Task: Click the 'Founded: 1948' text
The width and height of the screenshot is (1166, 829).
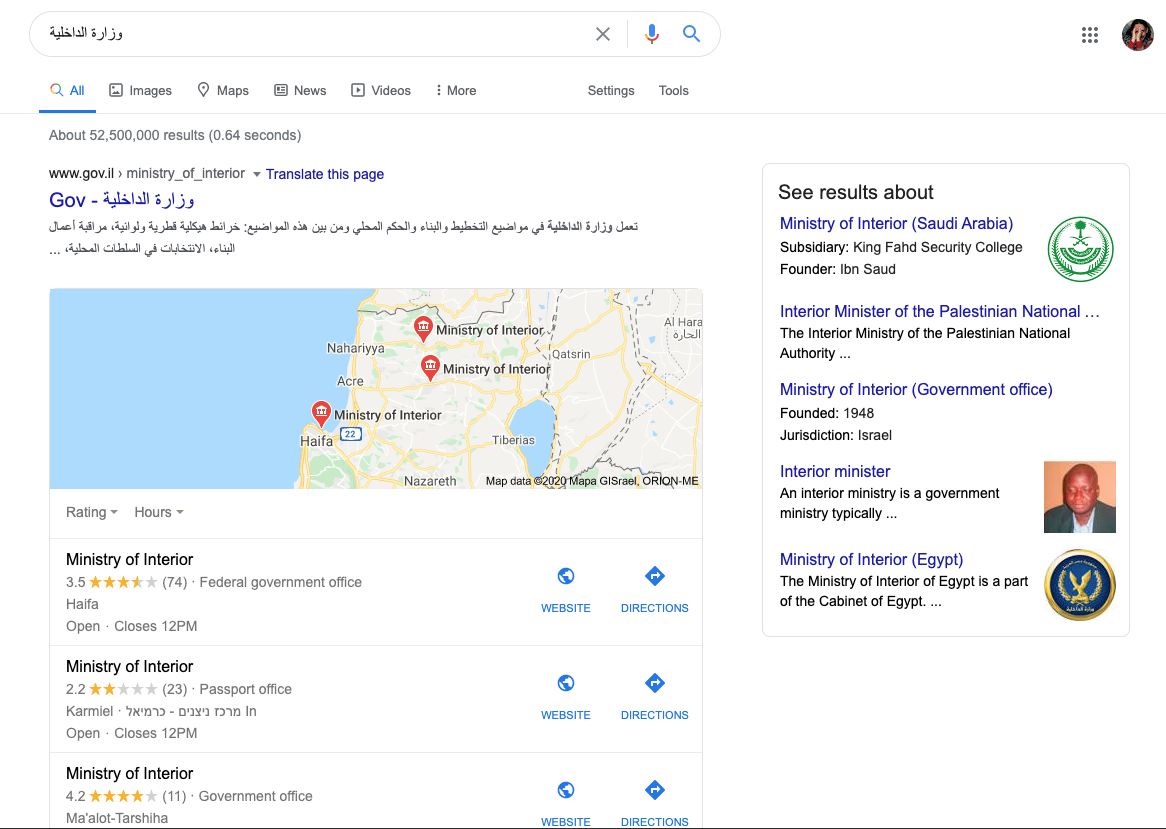Action: tap(827, 413)
